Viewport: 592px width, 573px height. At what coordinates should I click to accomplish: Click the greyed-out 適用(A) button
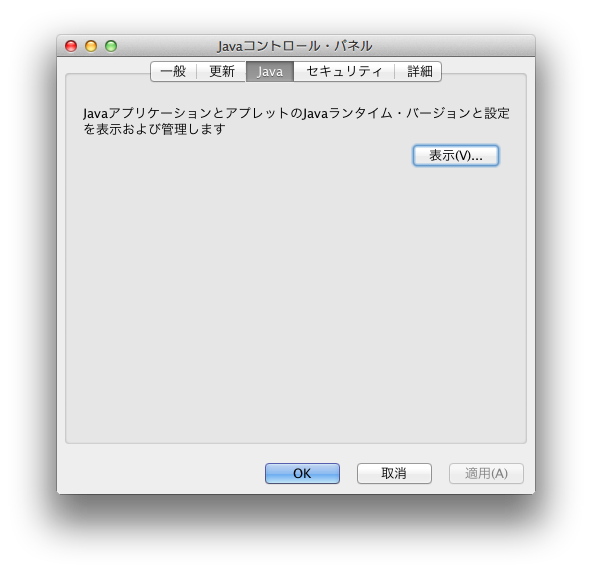486,473
